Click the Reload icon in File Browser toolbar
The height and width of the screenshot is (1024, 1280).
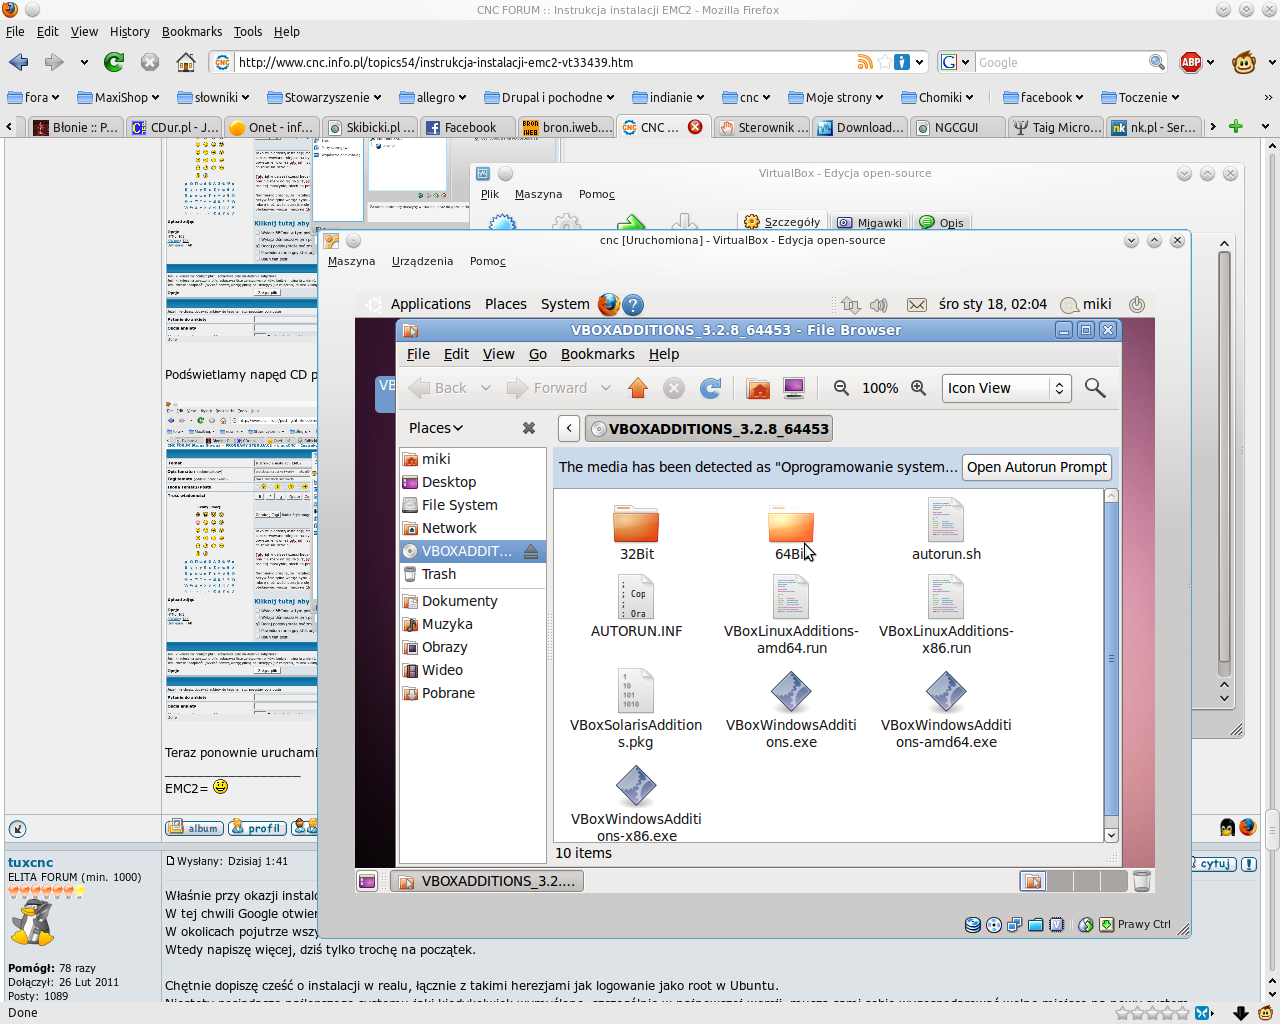pos(710,388)
